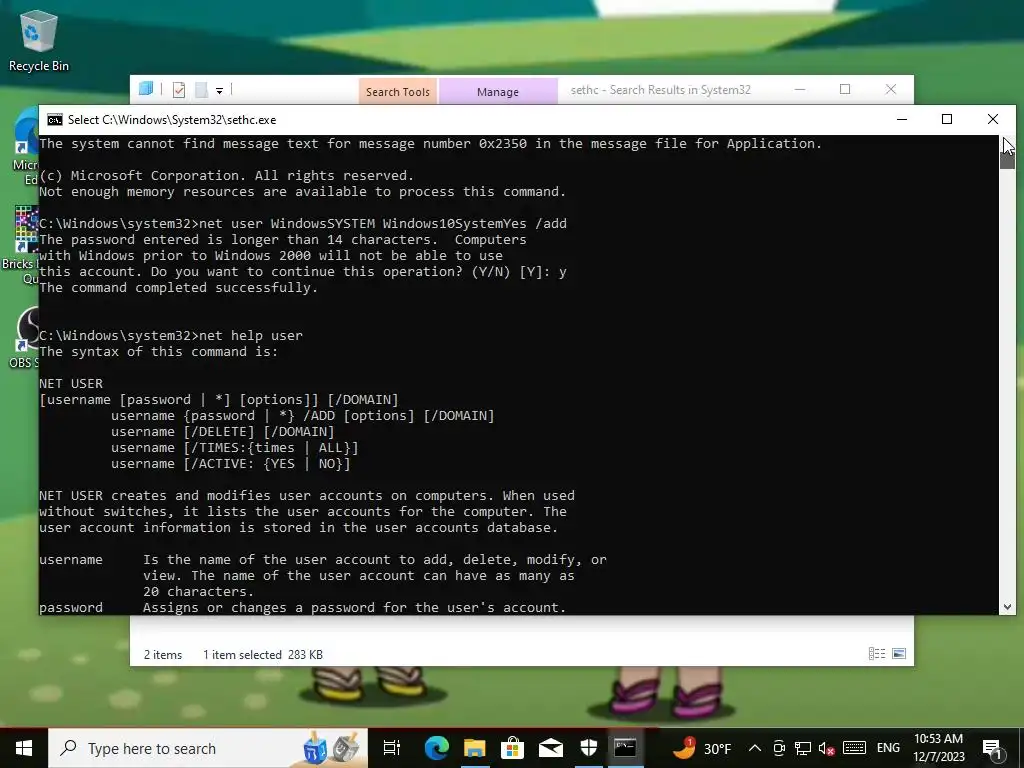This screenshot has height=768, width=1024.
Task: Click the command prompt window system icon
Action: pyautogui.click(x=55, y=120)
